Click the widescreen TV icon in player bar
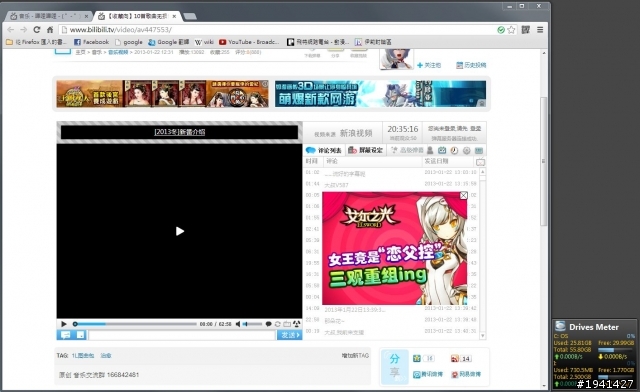The image size is (640, 392). (x=287, y=324)
